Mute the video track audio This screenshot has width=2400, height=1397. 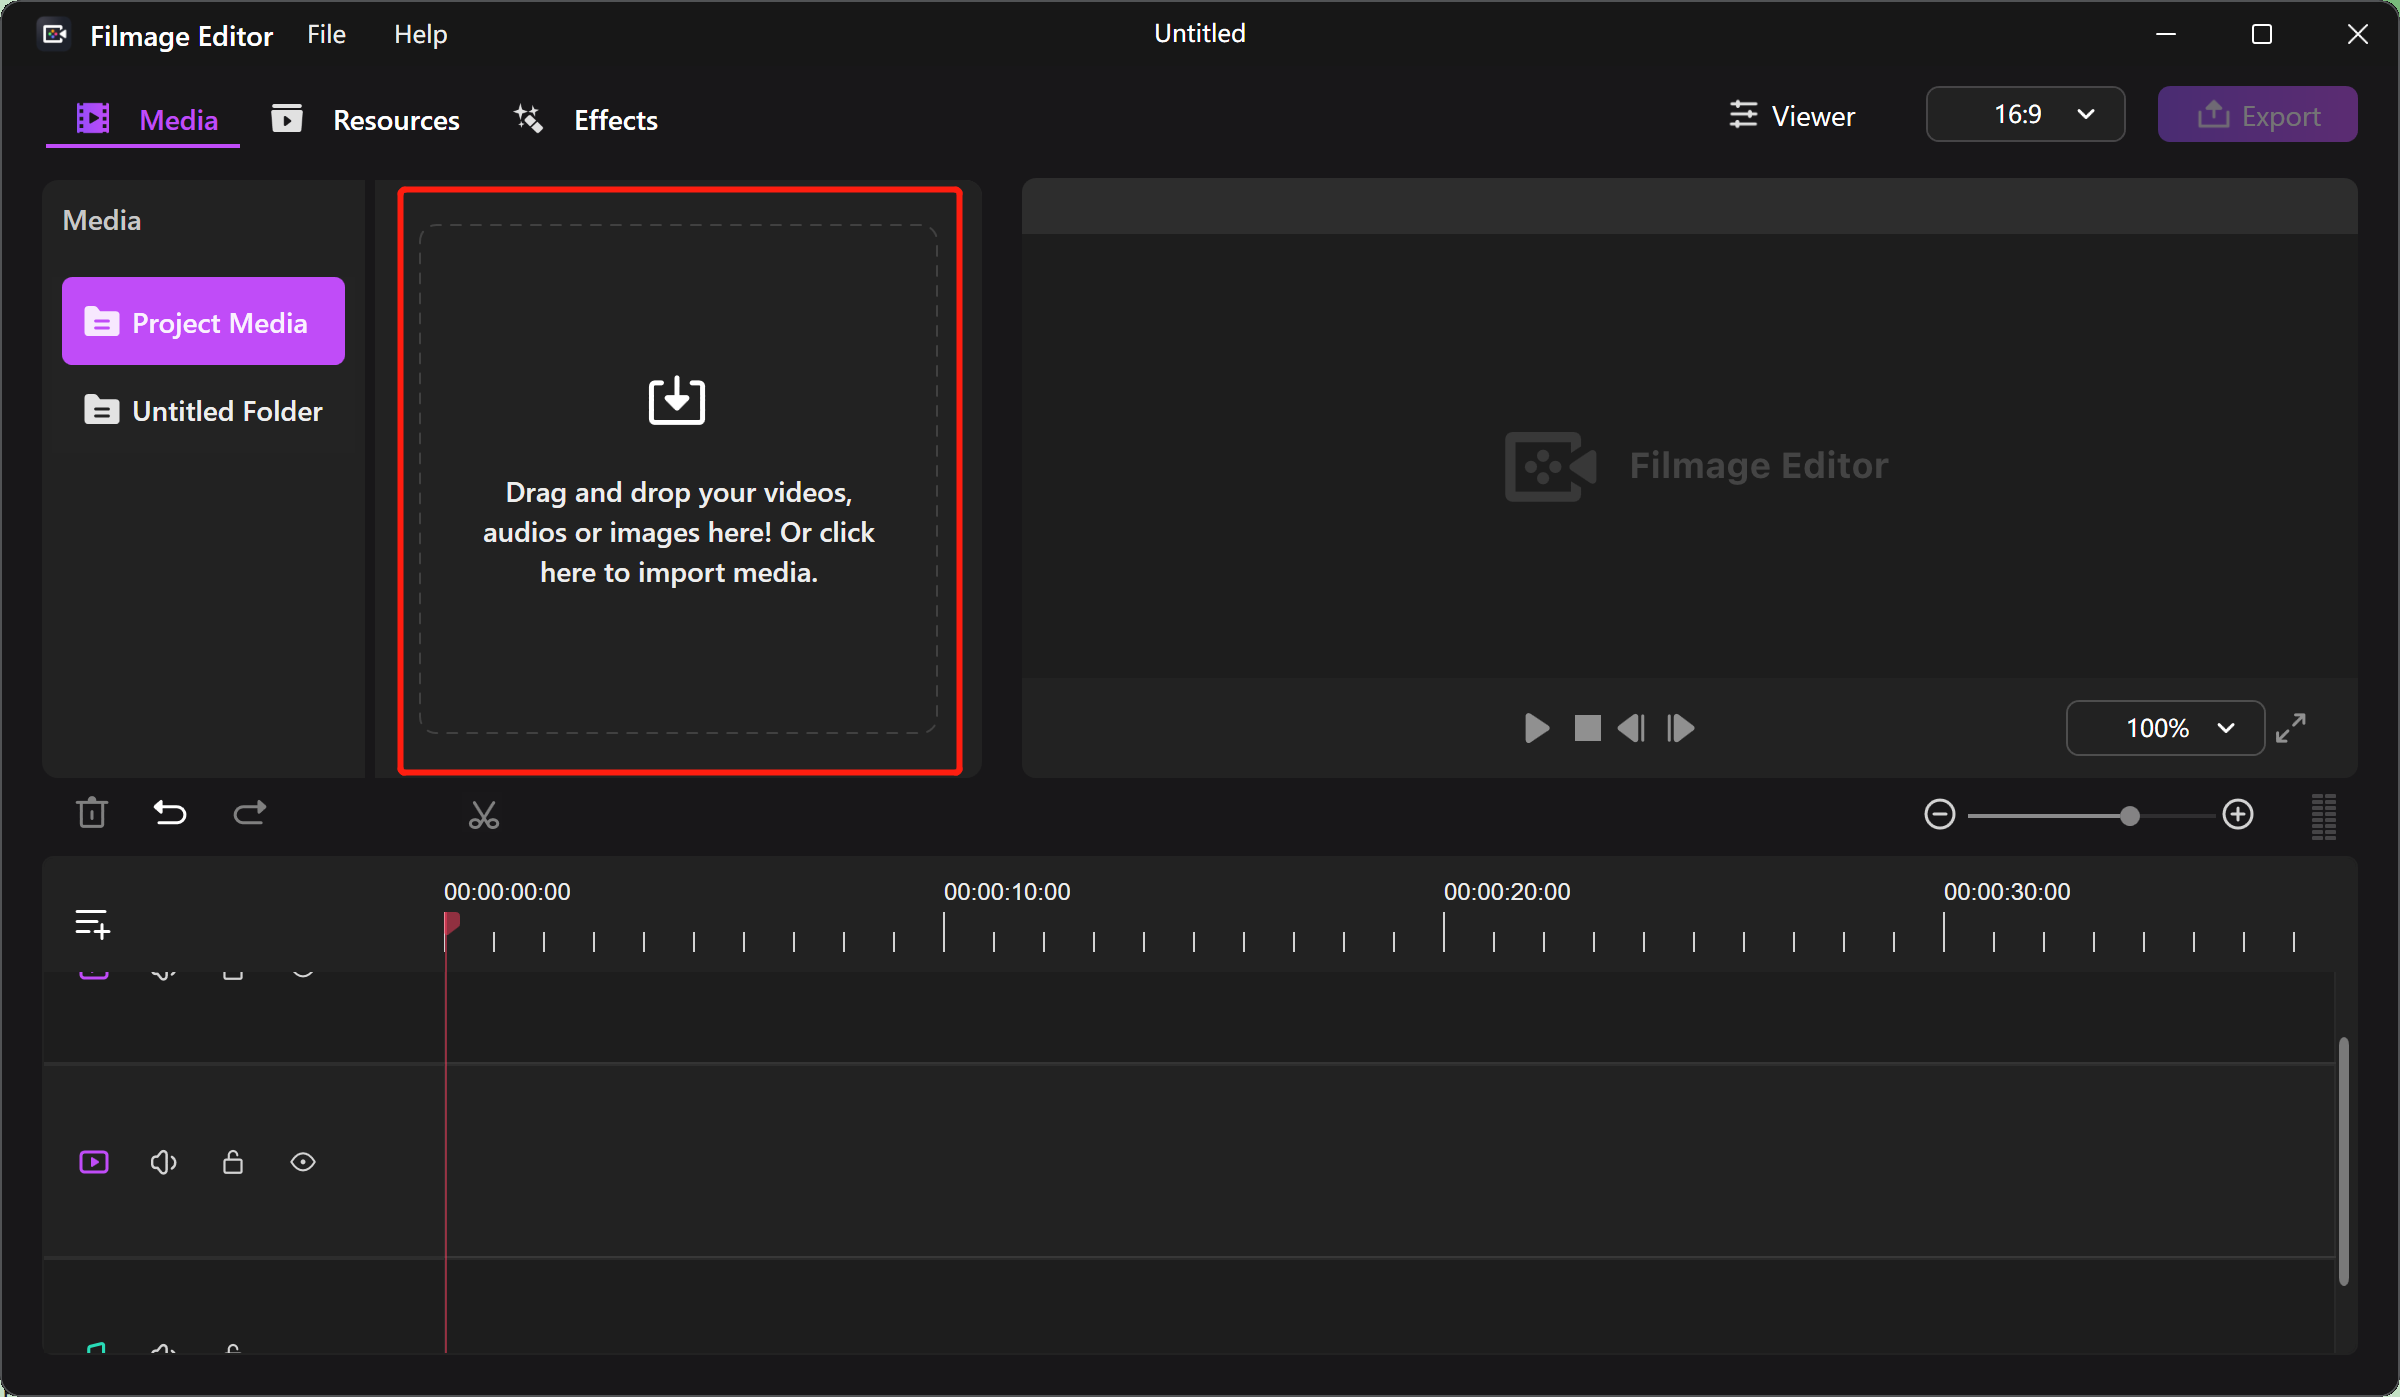pos(164,1162)
